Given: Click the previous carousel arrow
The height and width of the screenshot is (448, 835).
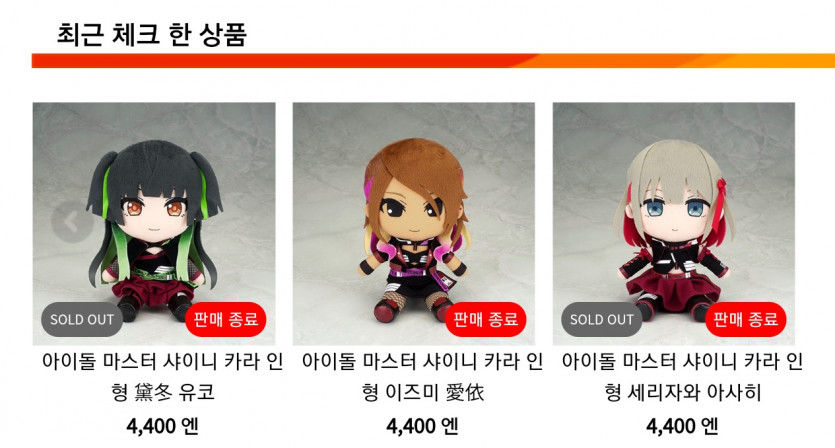Looking at the screenshot, I should tap(72, 222).
